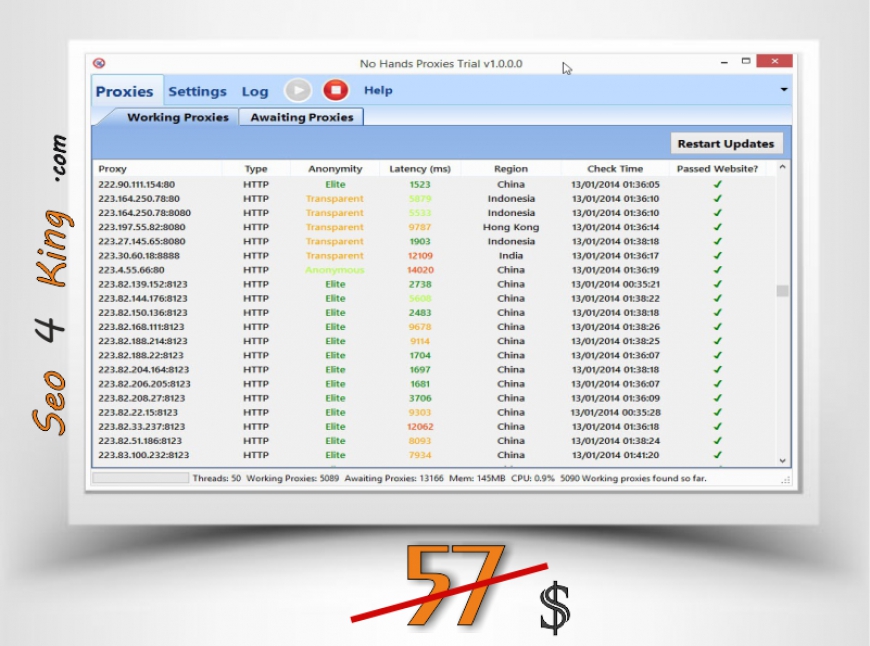Select proxy row 223.27.145.65:8080
The image size is (870, 646).
coord(434,241)
